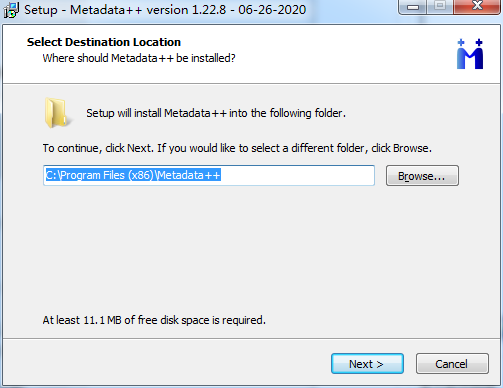The image size is (503, 388).
Task: Click the bottom button bar empty area
Action: (x=167, y=363)
